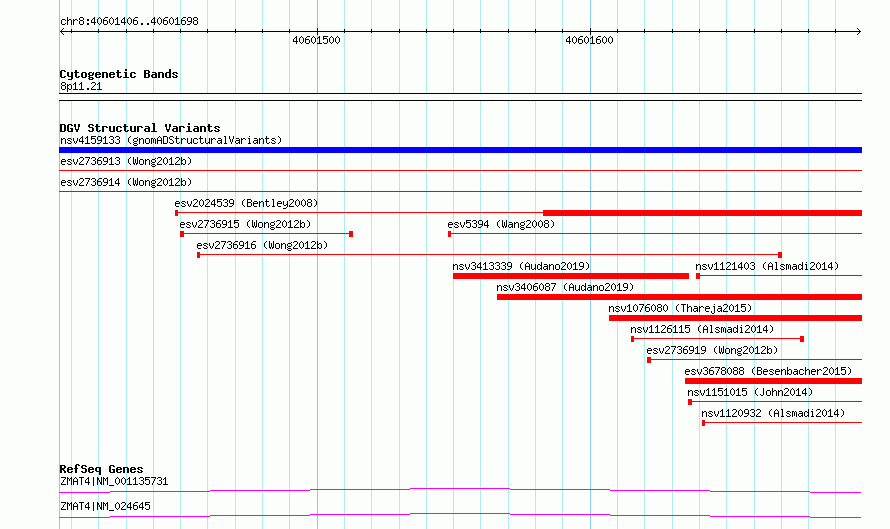This screenshot has width=890, height=529.
Task: Click the nsv1076080 thick red bar
Action: (735, 318)
